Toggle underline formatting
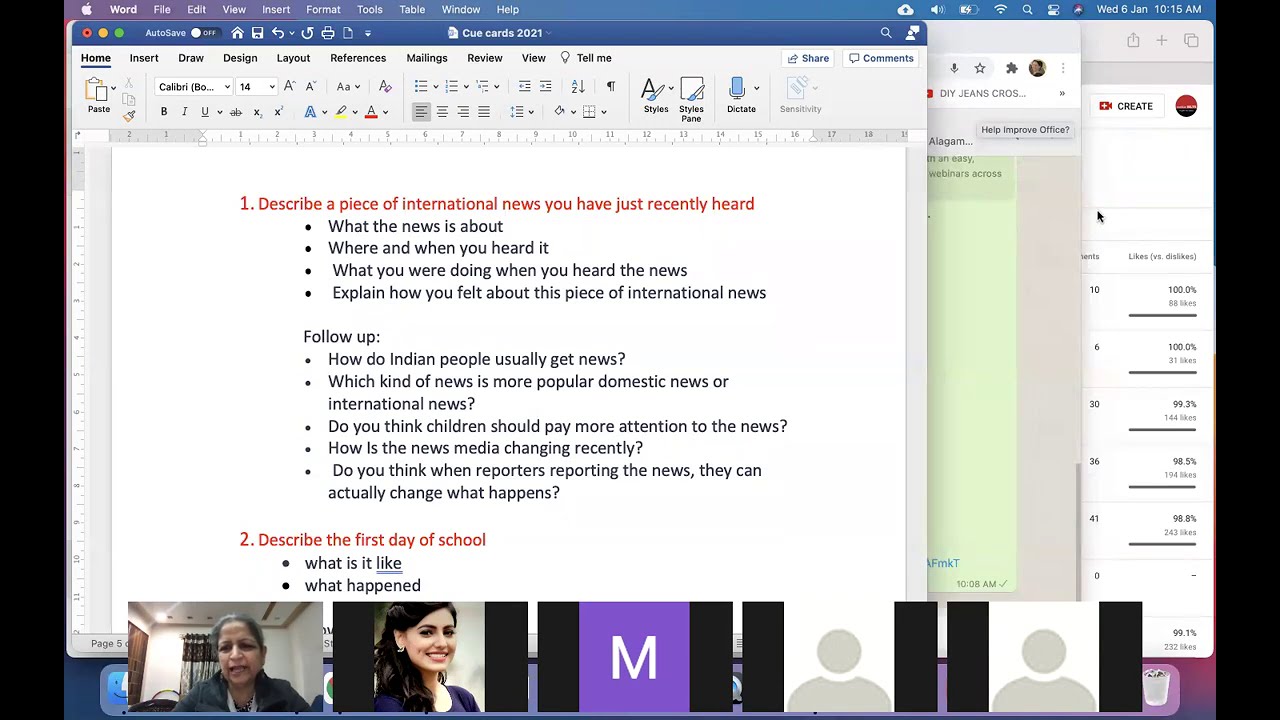 click(205, 112)
